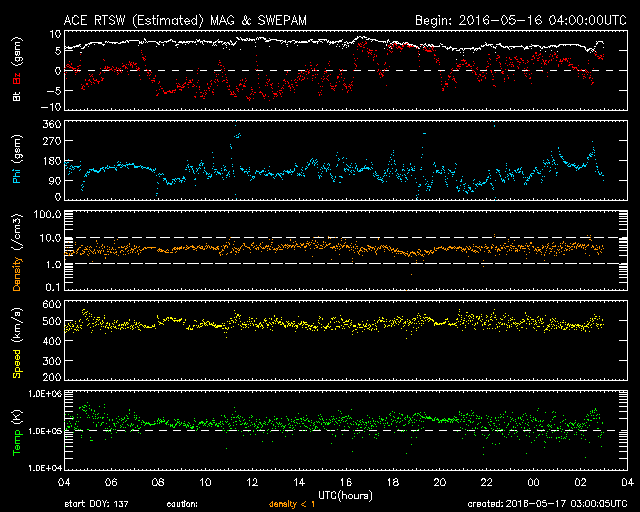Click the '270' tick on Phi axis
Screen dimensions: 640x512
(x=52, y=141)
